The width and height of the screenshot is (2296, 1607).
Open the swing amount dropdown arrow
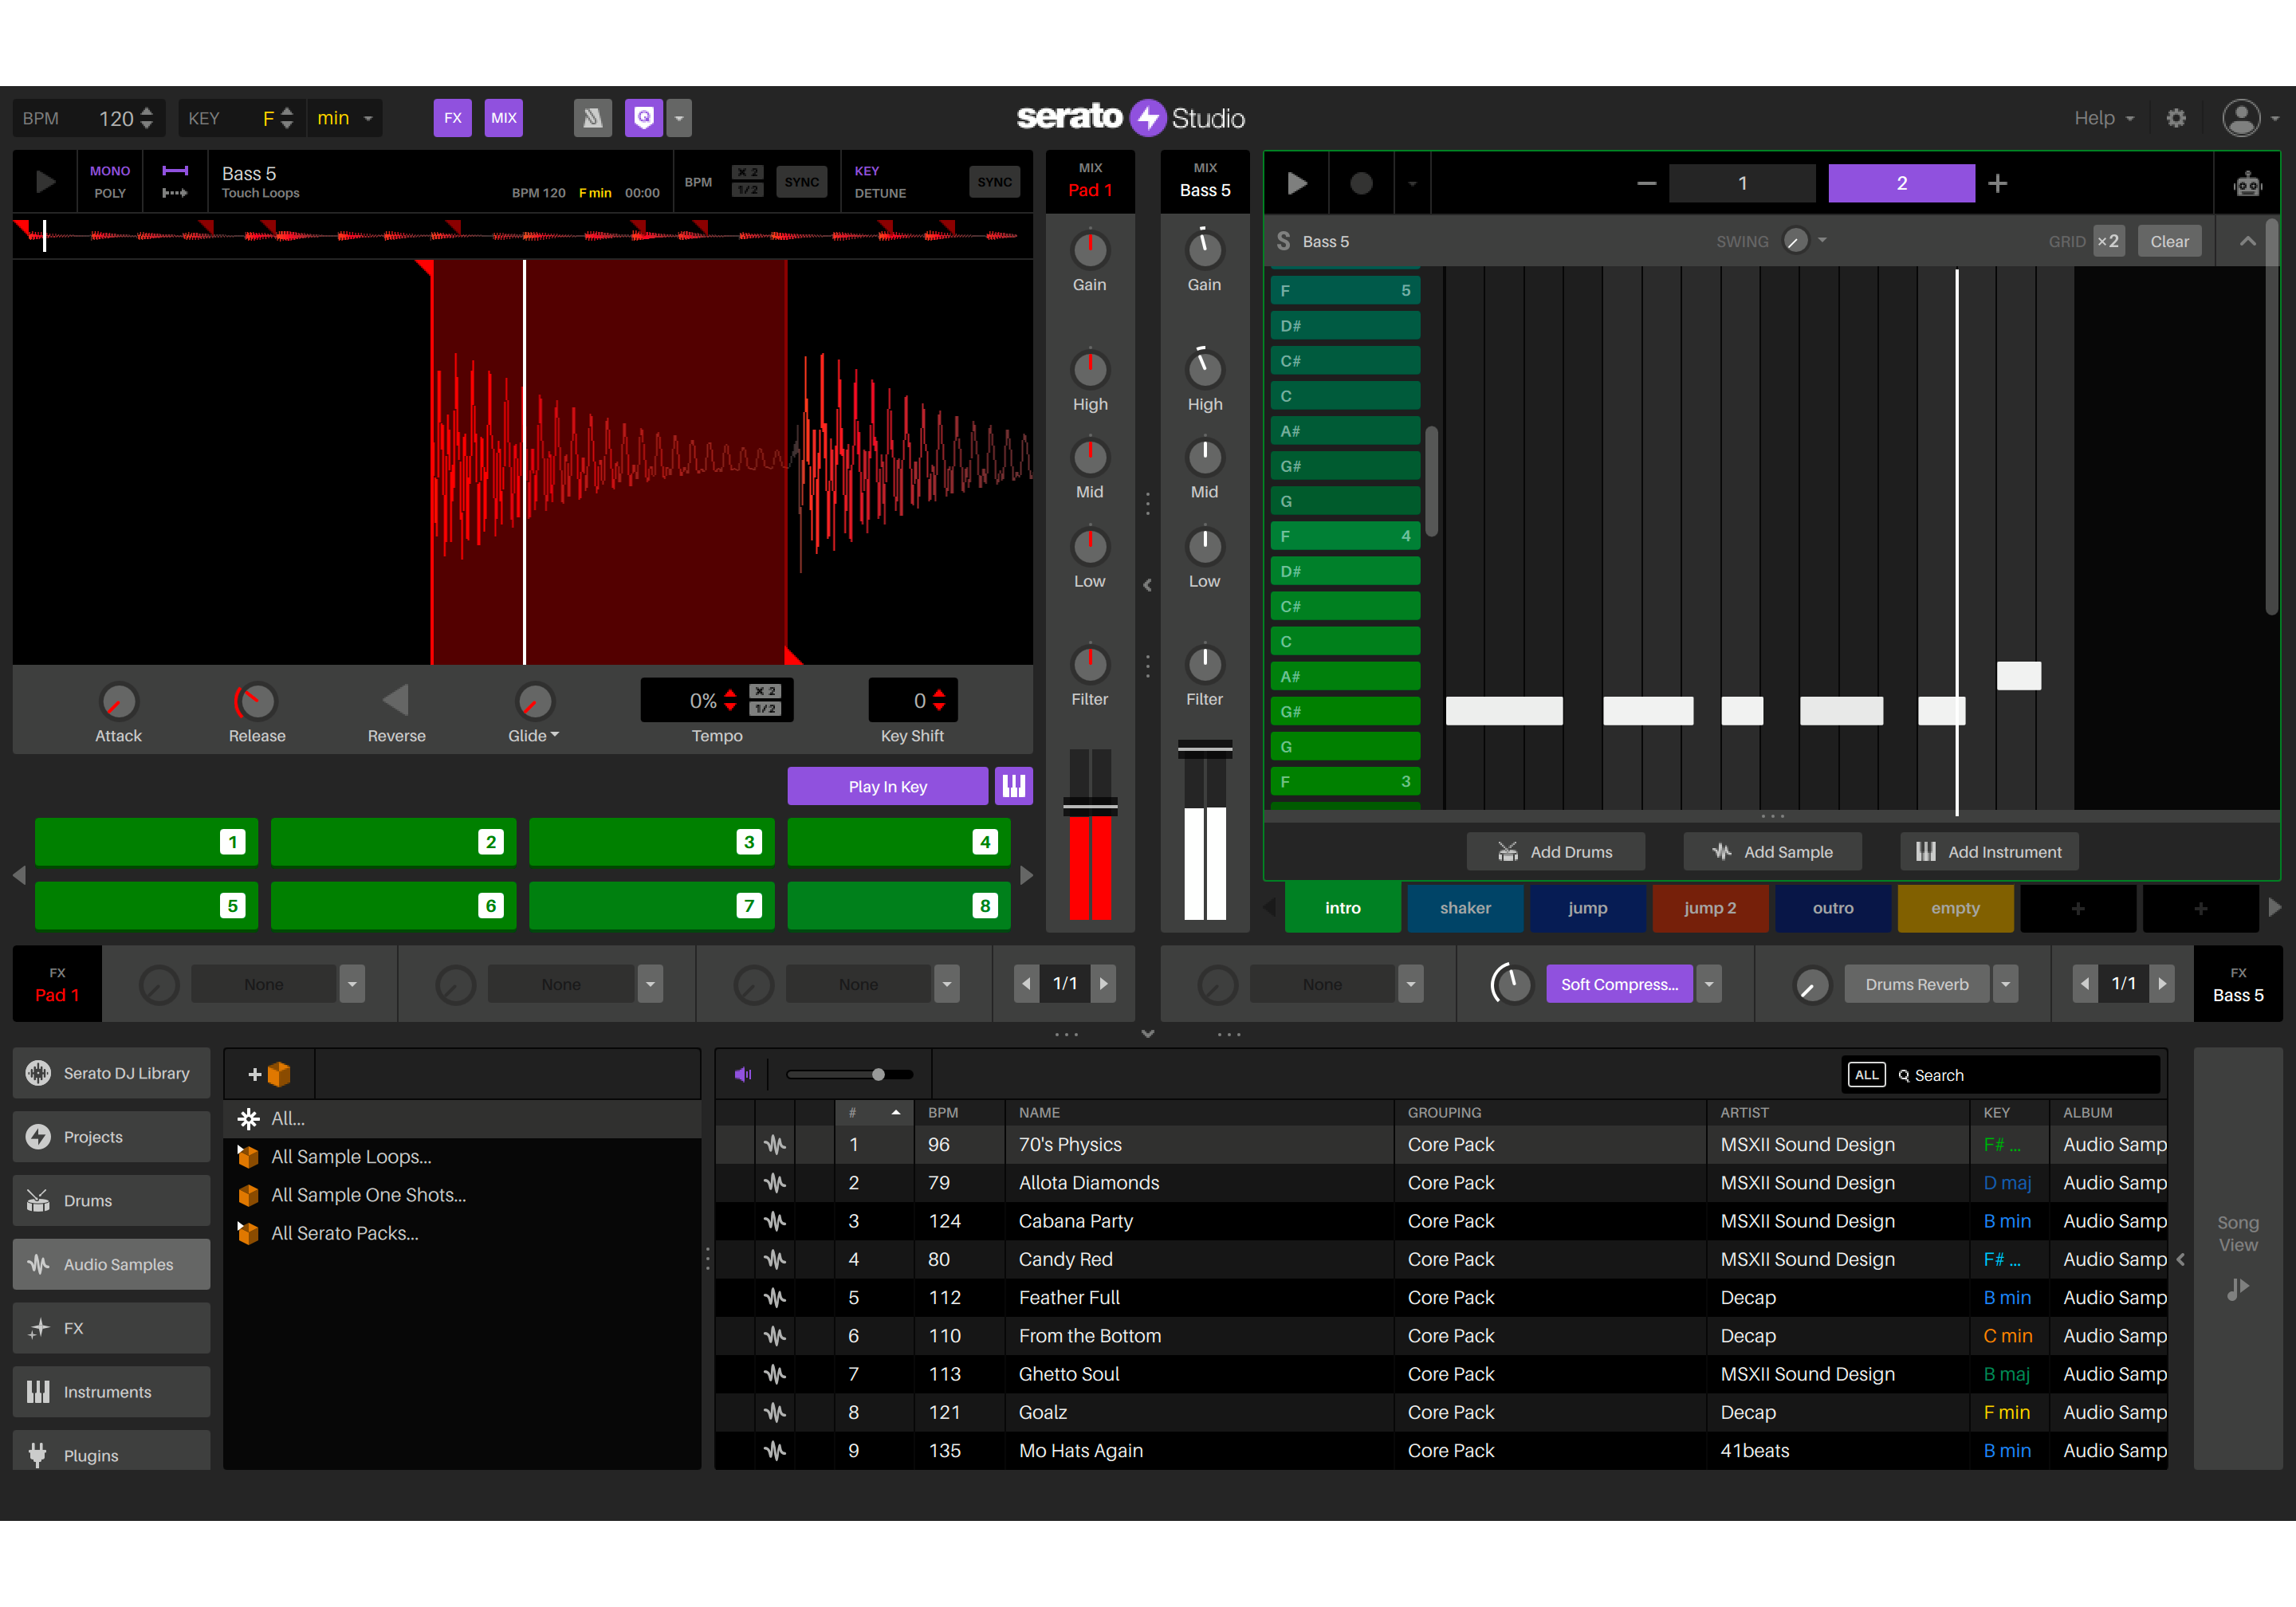(1823, 240)
